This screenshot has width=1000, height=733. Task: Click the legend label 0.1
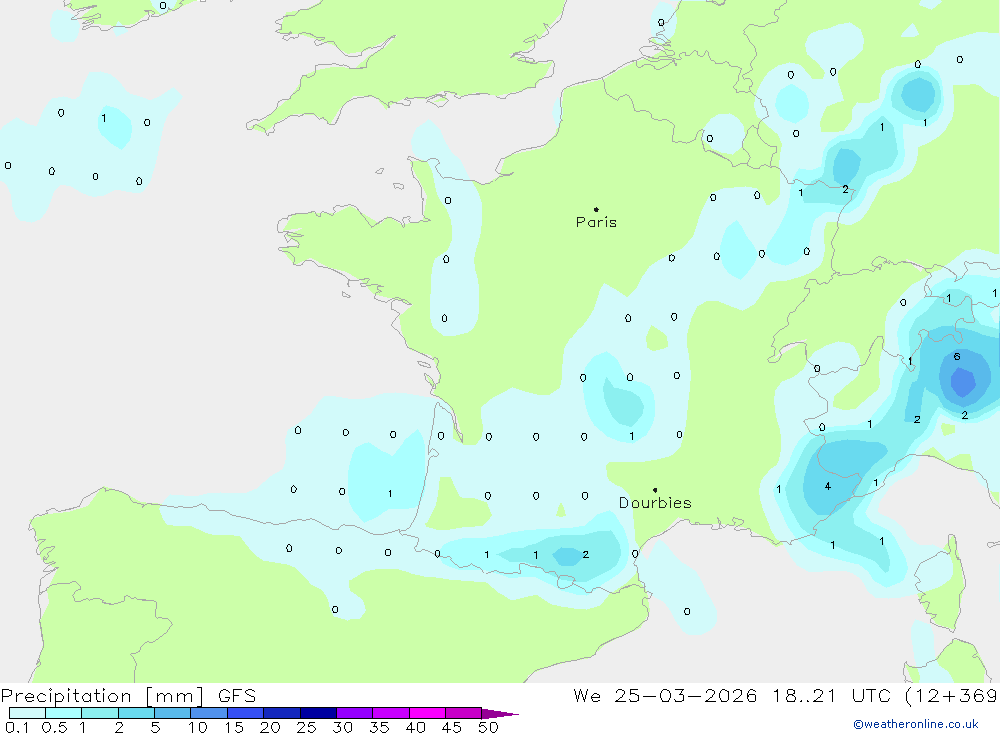point(17,727)
